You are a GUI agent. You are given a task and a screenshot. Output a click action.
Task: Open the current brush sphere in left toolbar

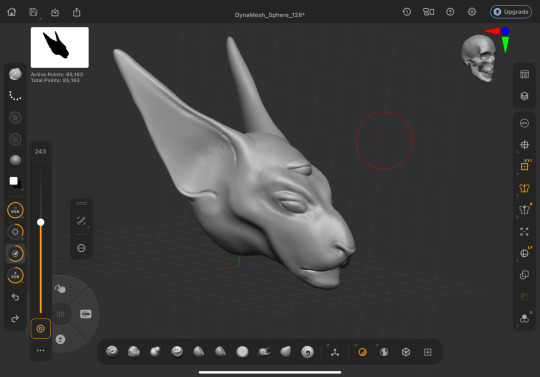(15, 74)
